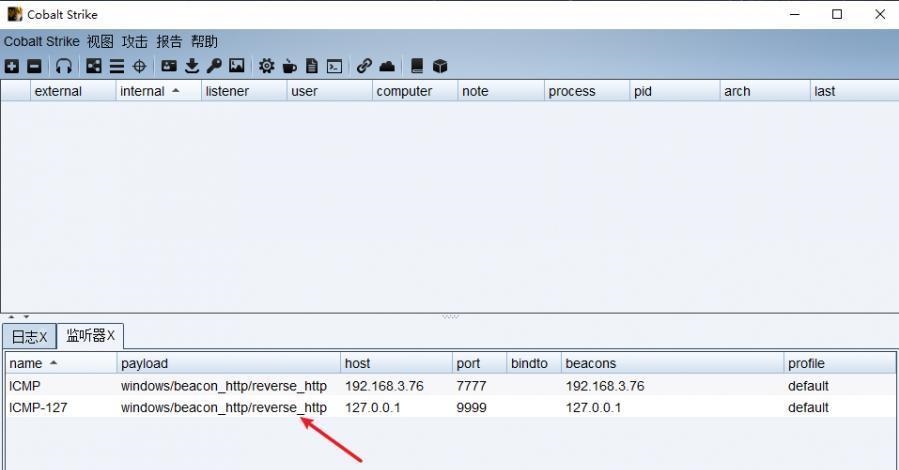
Task: Open the 帮助 menu
Action: point(204,41)
